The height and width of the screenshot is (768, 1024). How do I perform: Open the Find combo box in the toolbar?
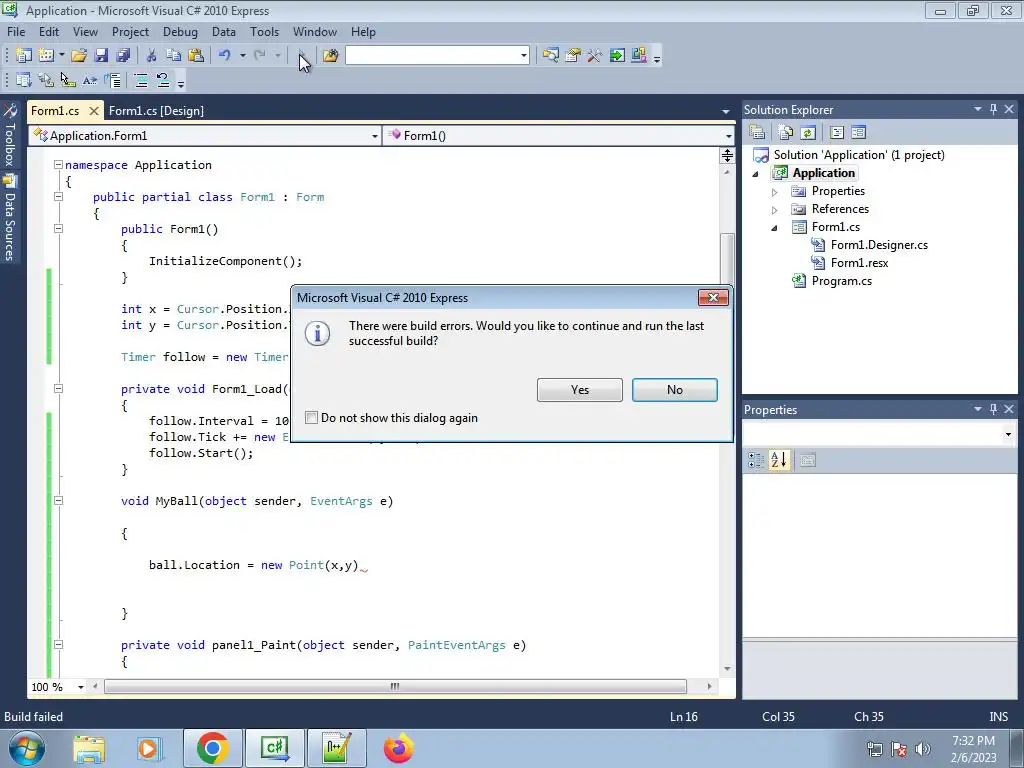[x=524, y=56]
